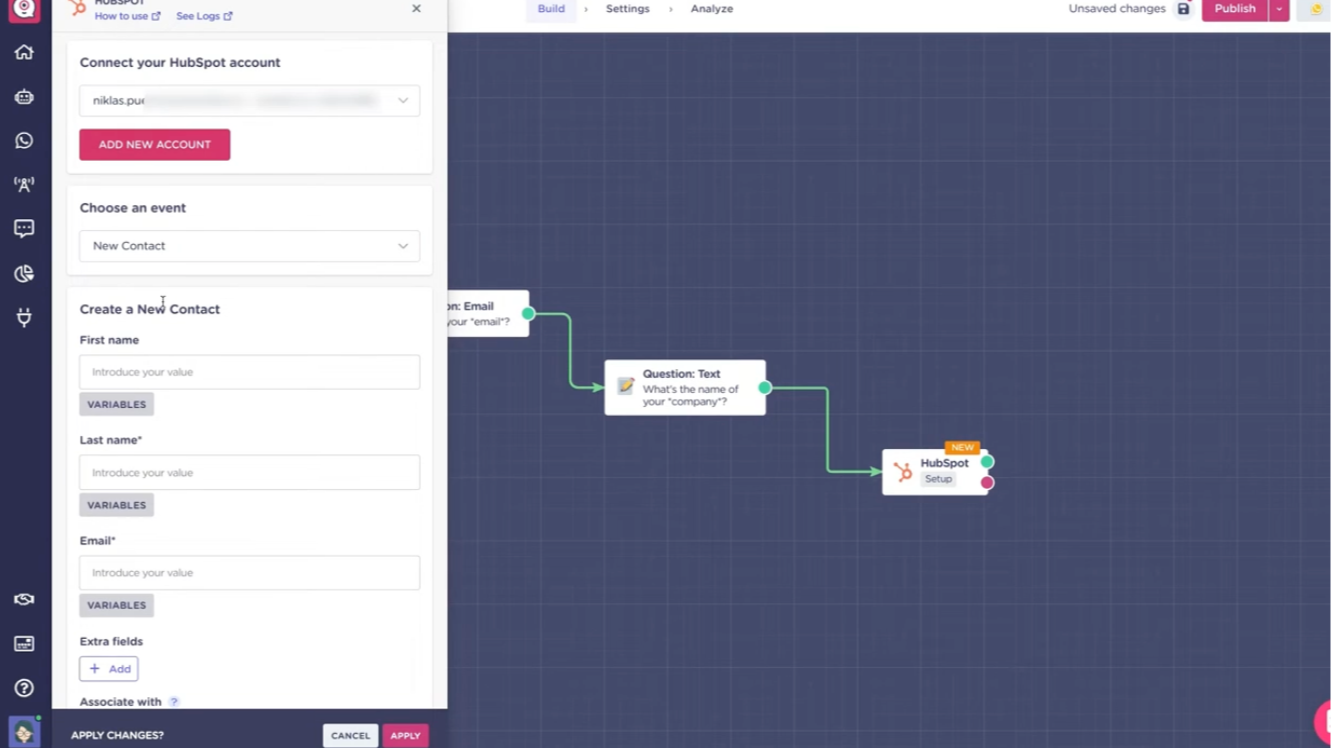Viewport: 1331px width, 748px height.
Task: Focus the Email input field
Action: point(250,573)
